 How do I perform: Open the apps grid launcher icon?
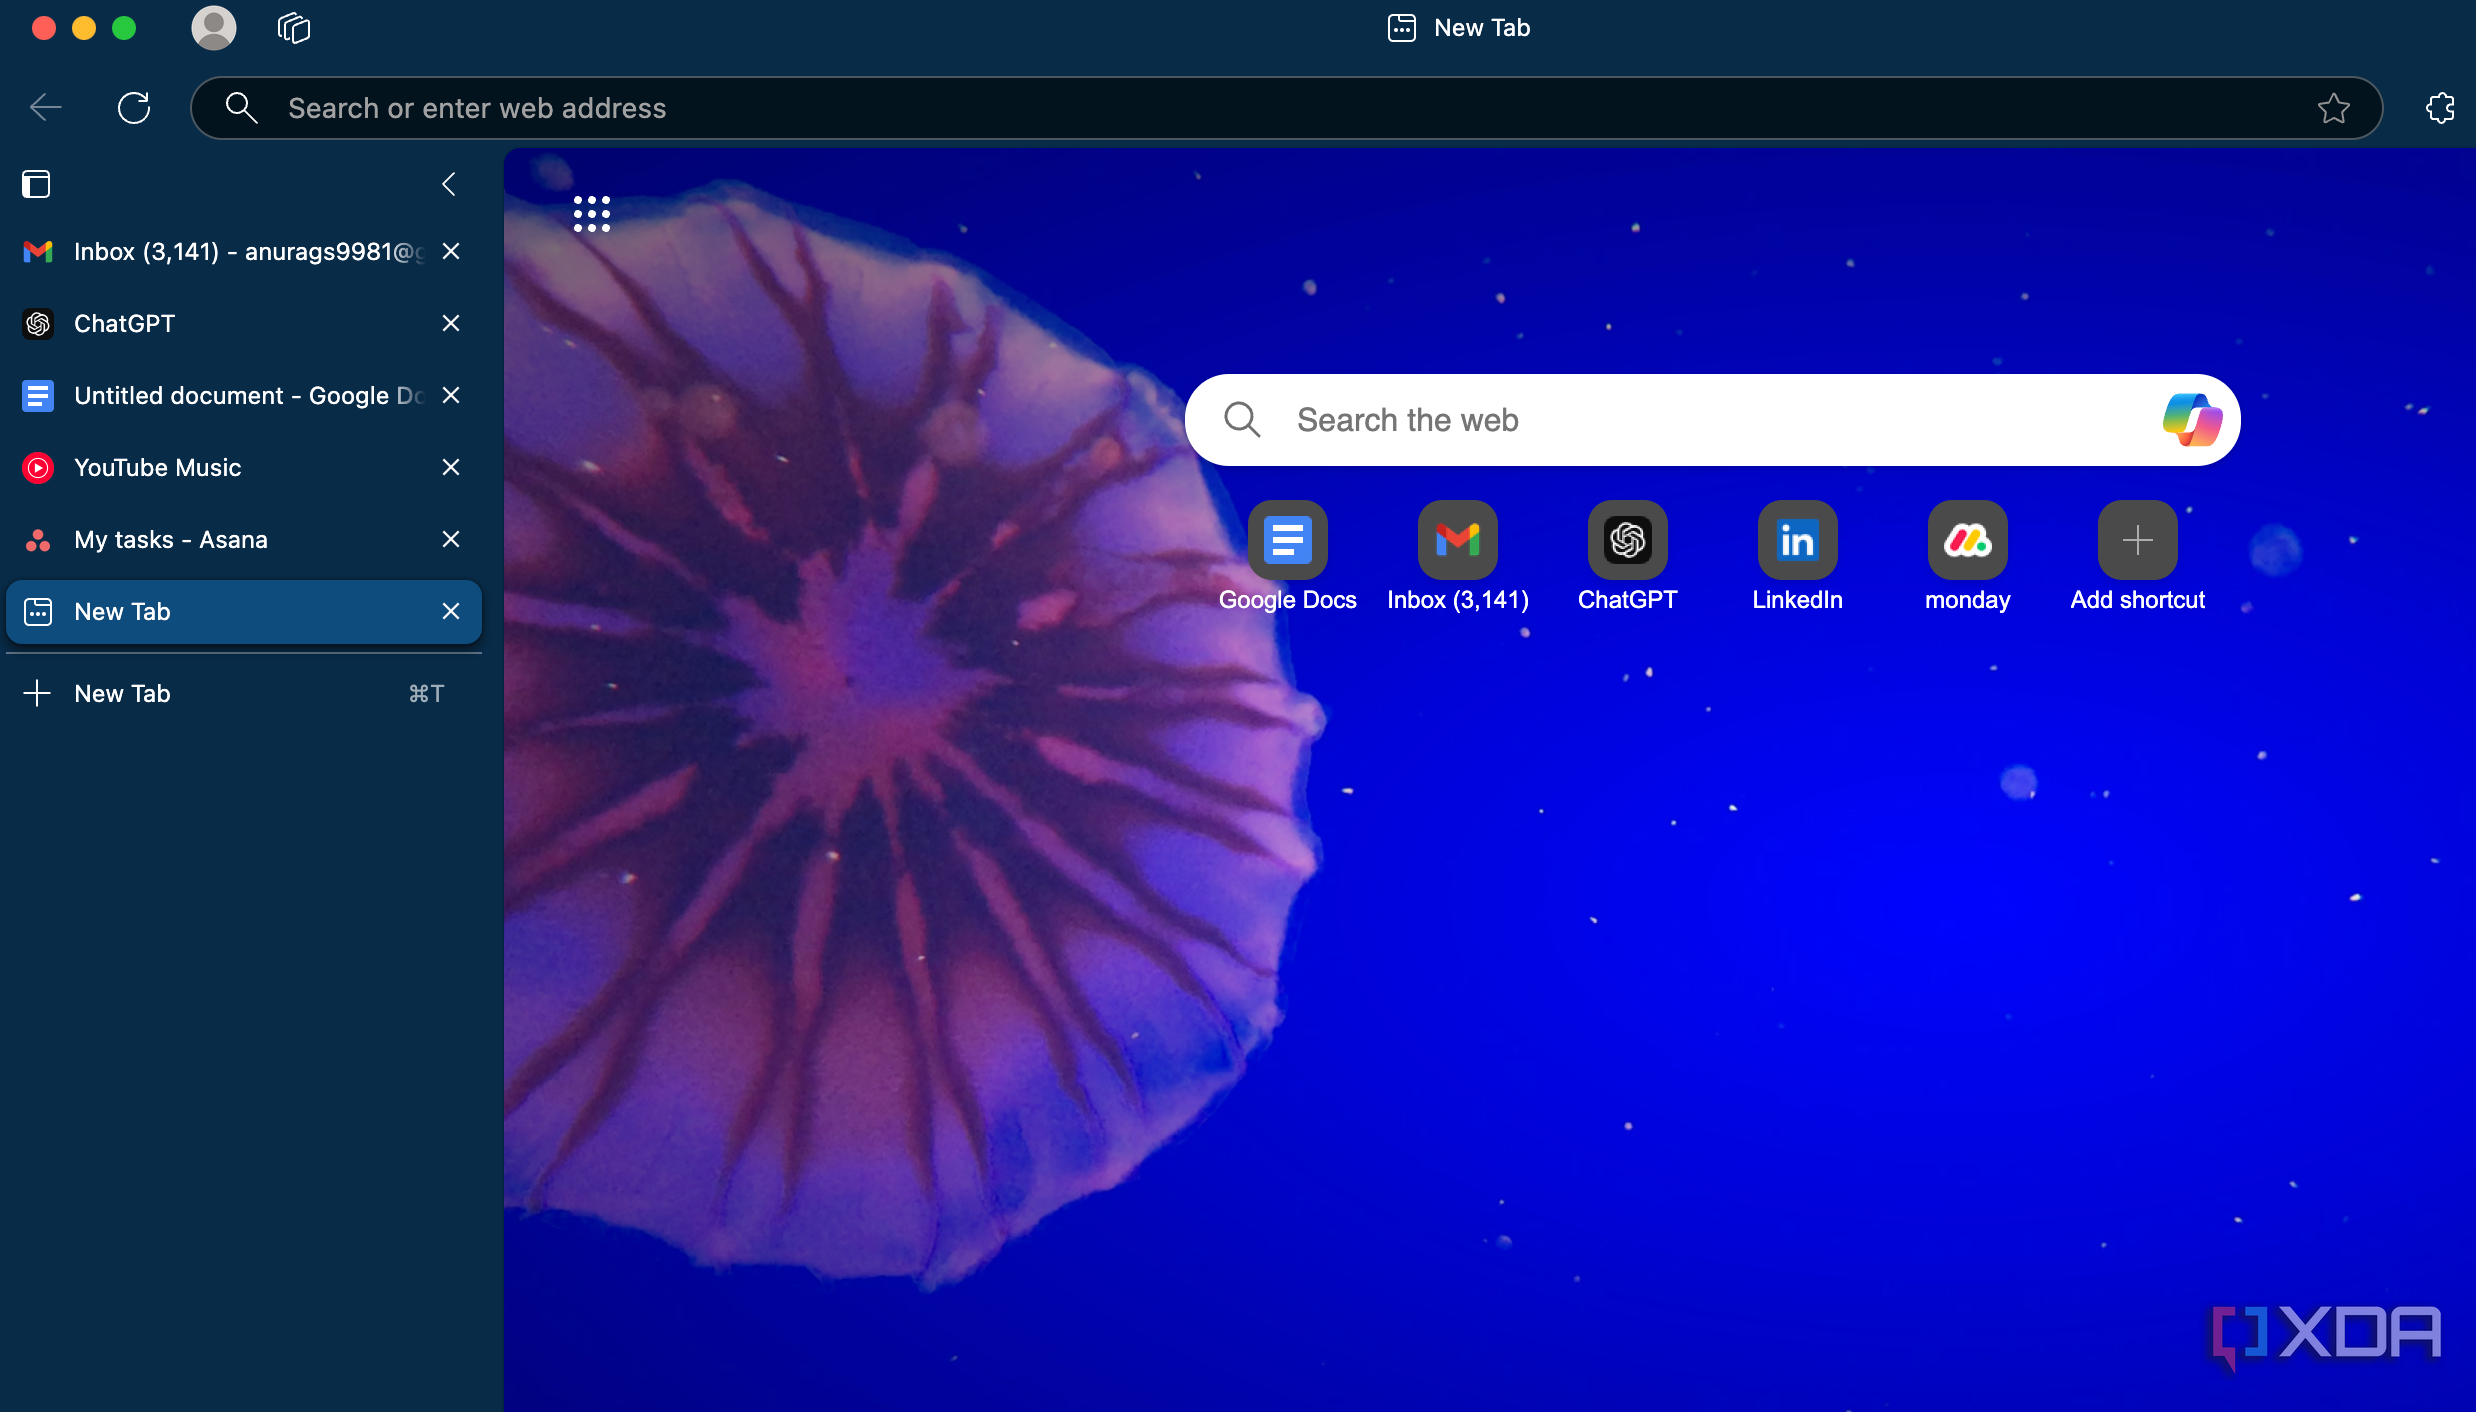coord(591,213)
